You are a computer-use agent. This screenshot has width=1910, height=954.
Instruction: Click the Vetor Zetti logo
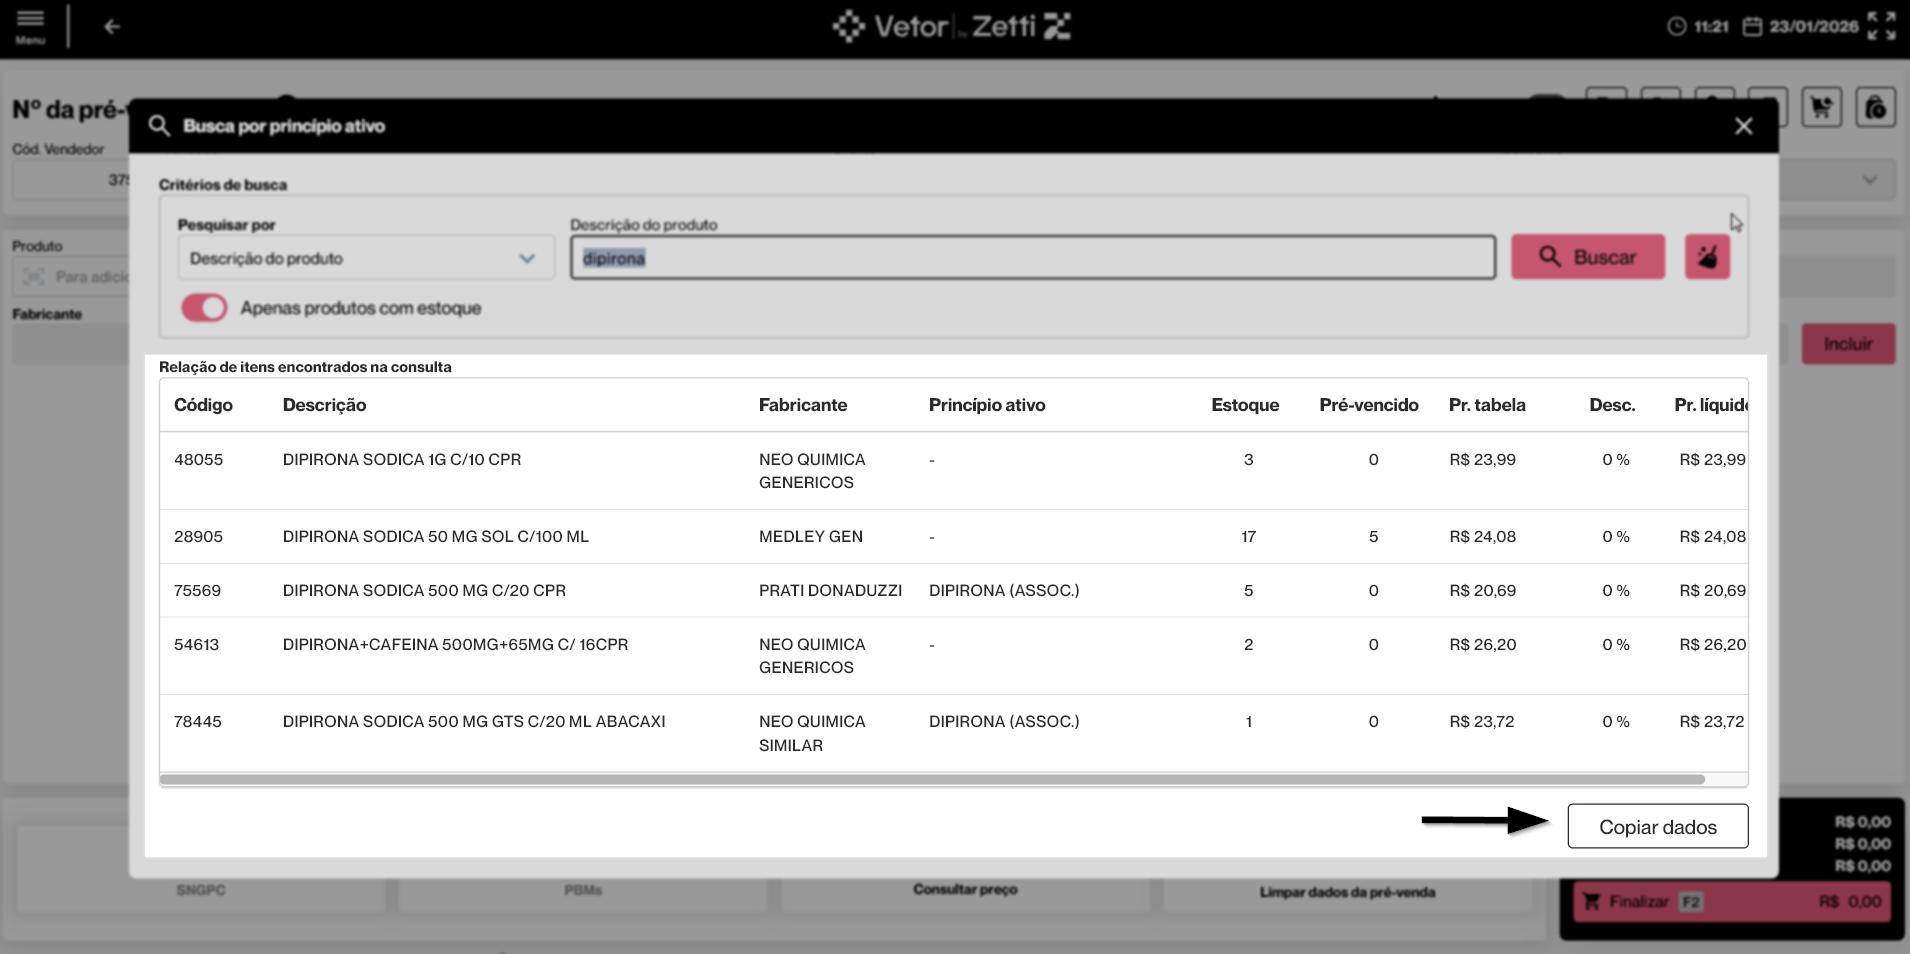coord(951,26)
